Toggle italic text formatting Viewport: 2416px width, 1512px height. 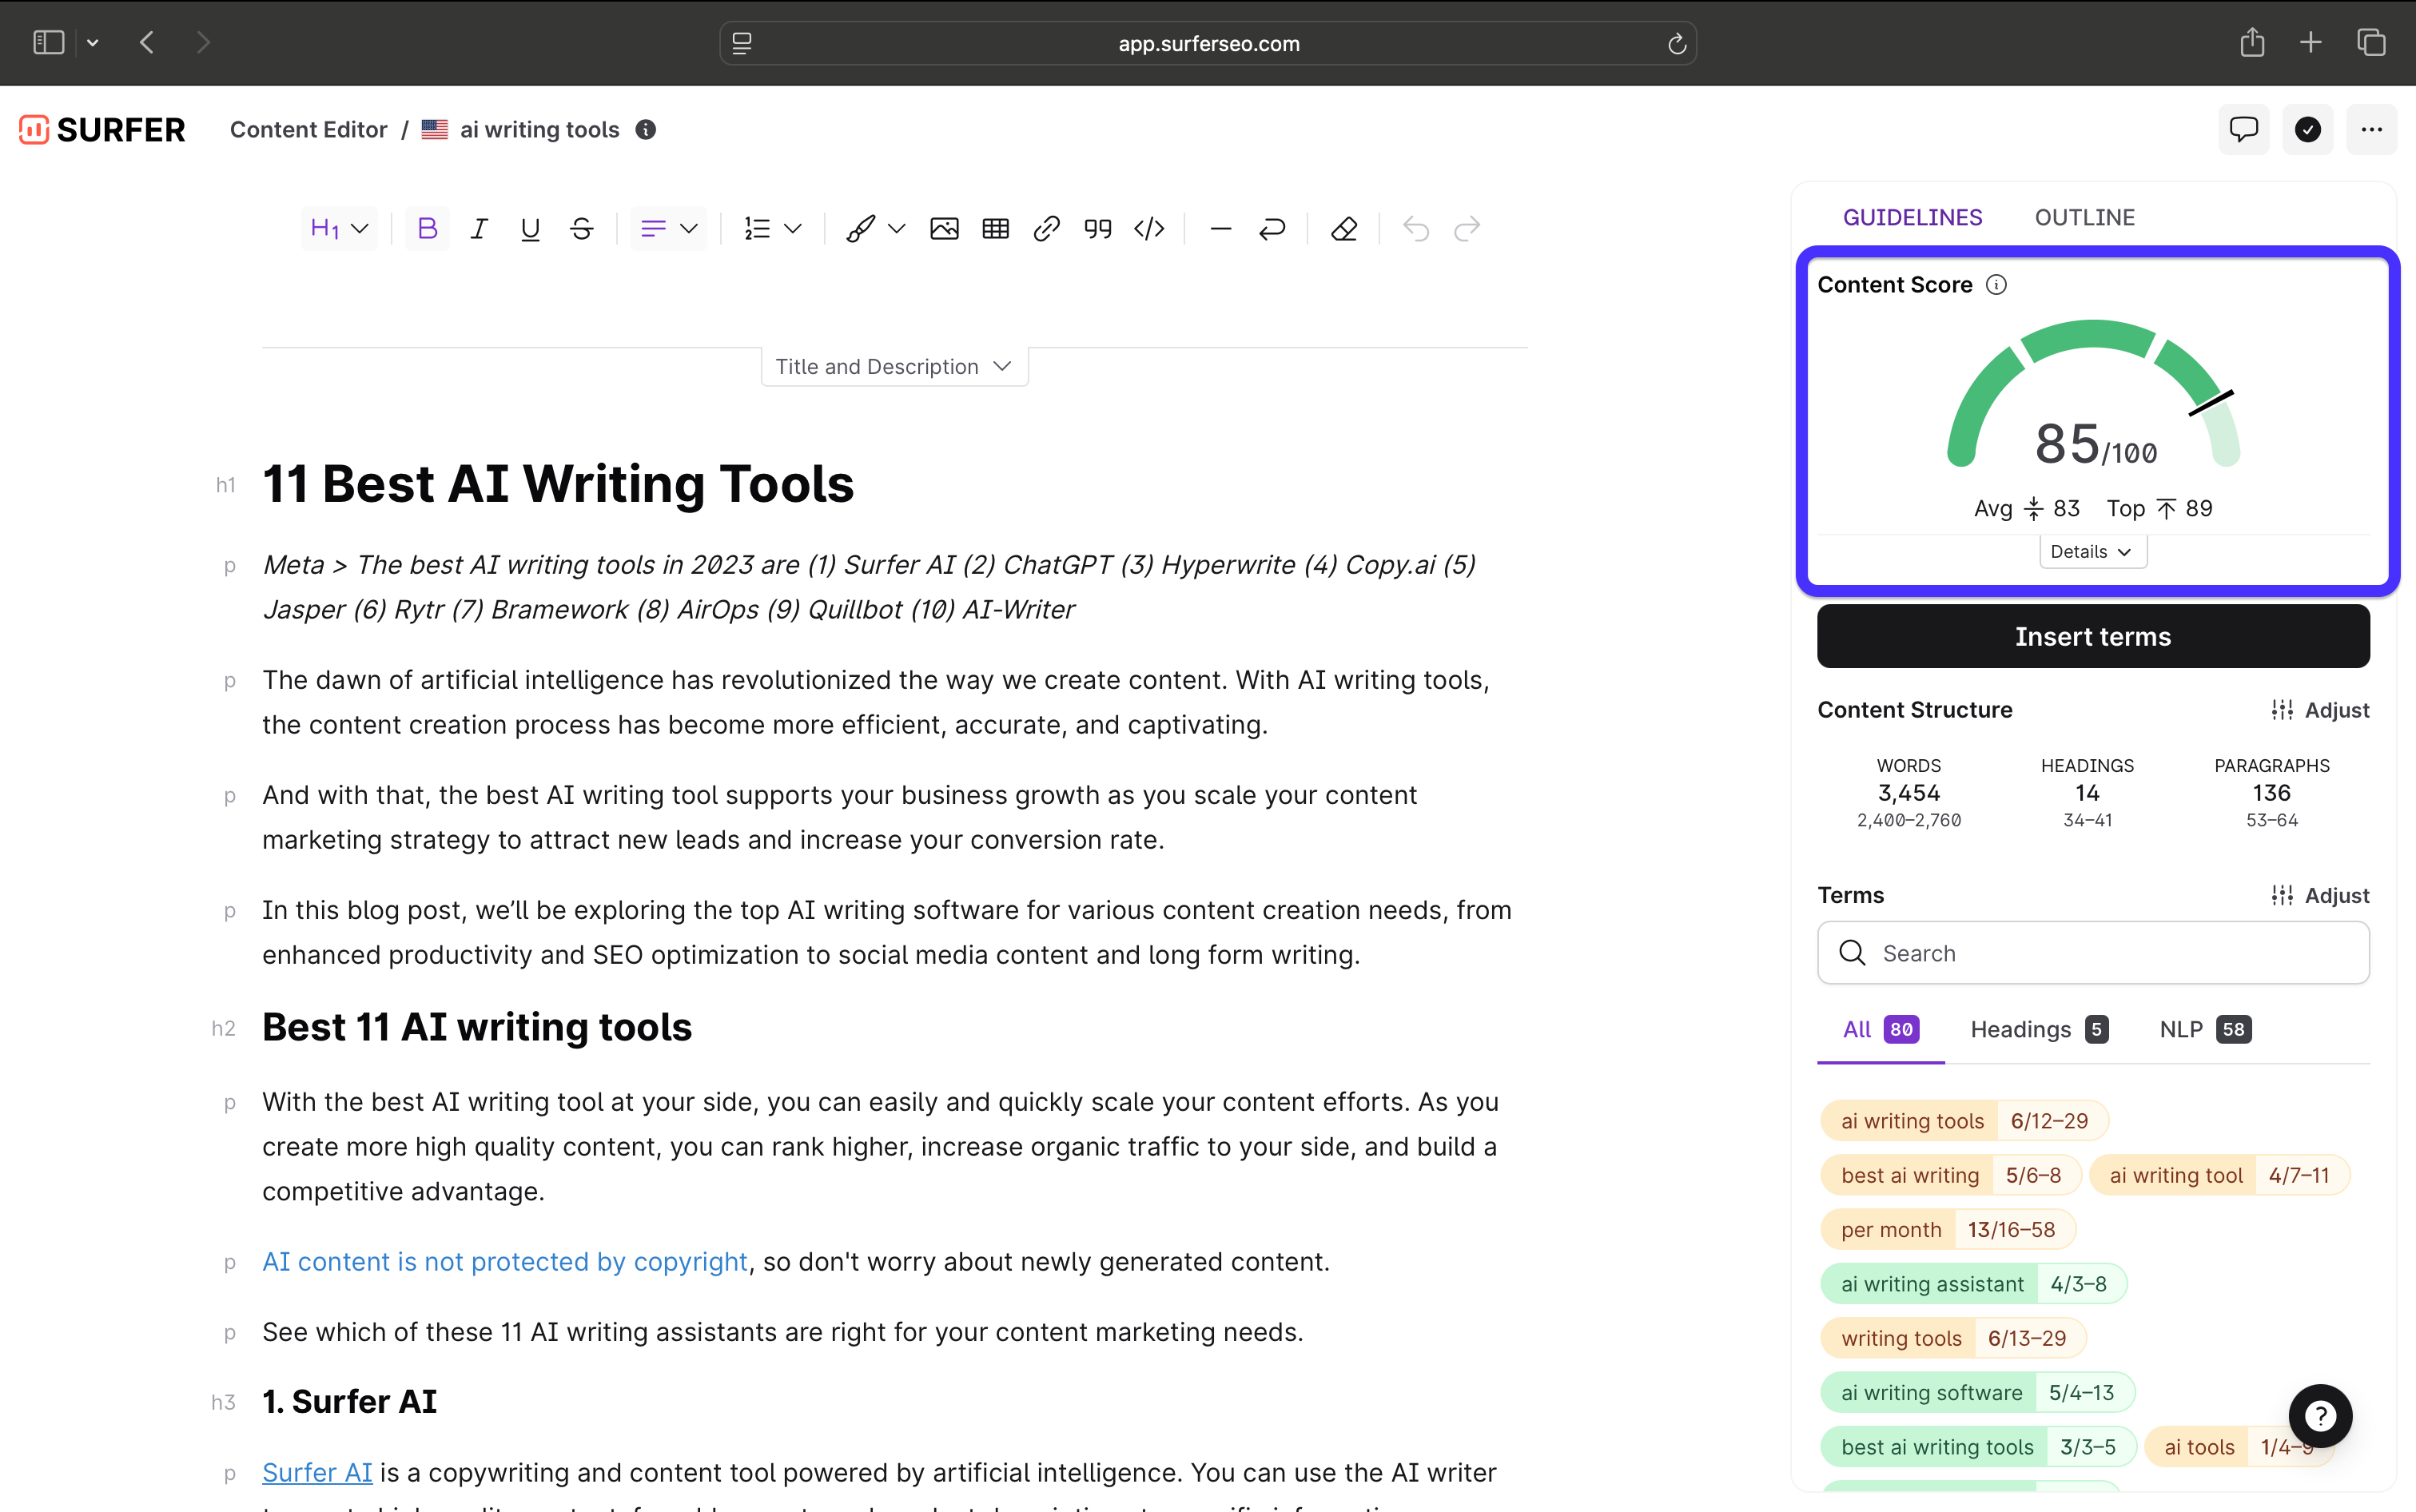(479, 229)
